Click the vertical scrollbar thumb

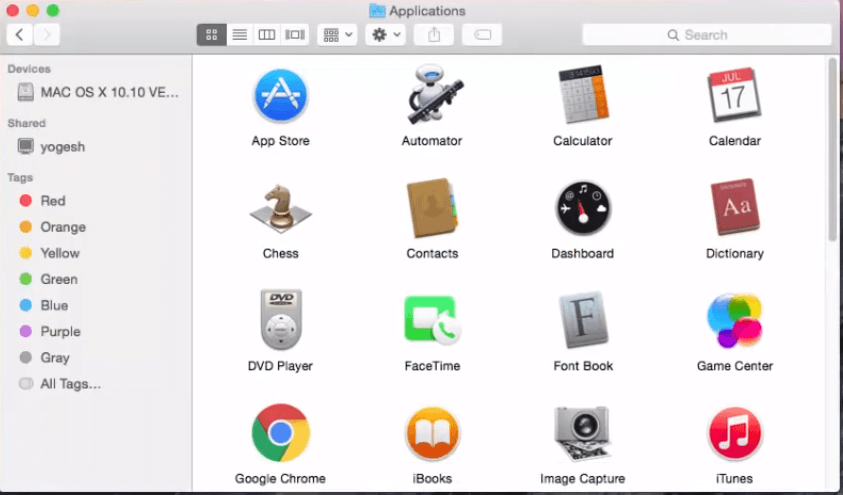pos(833,149)
